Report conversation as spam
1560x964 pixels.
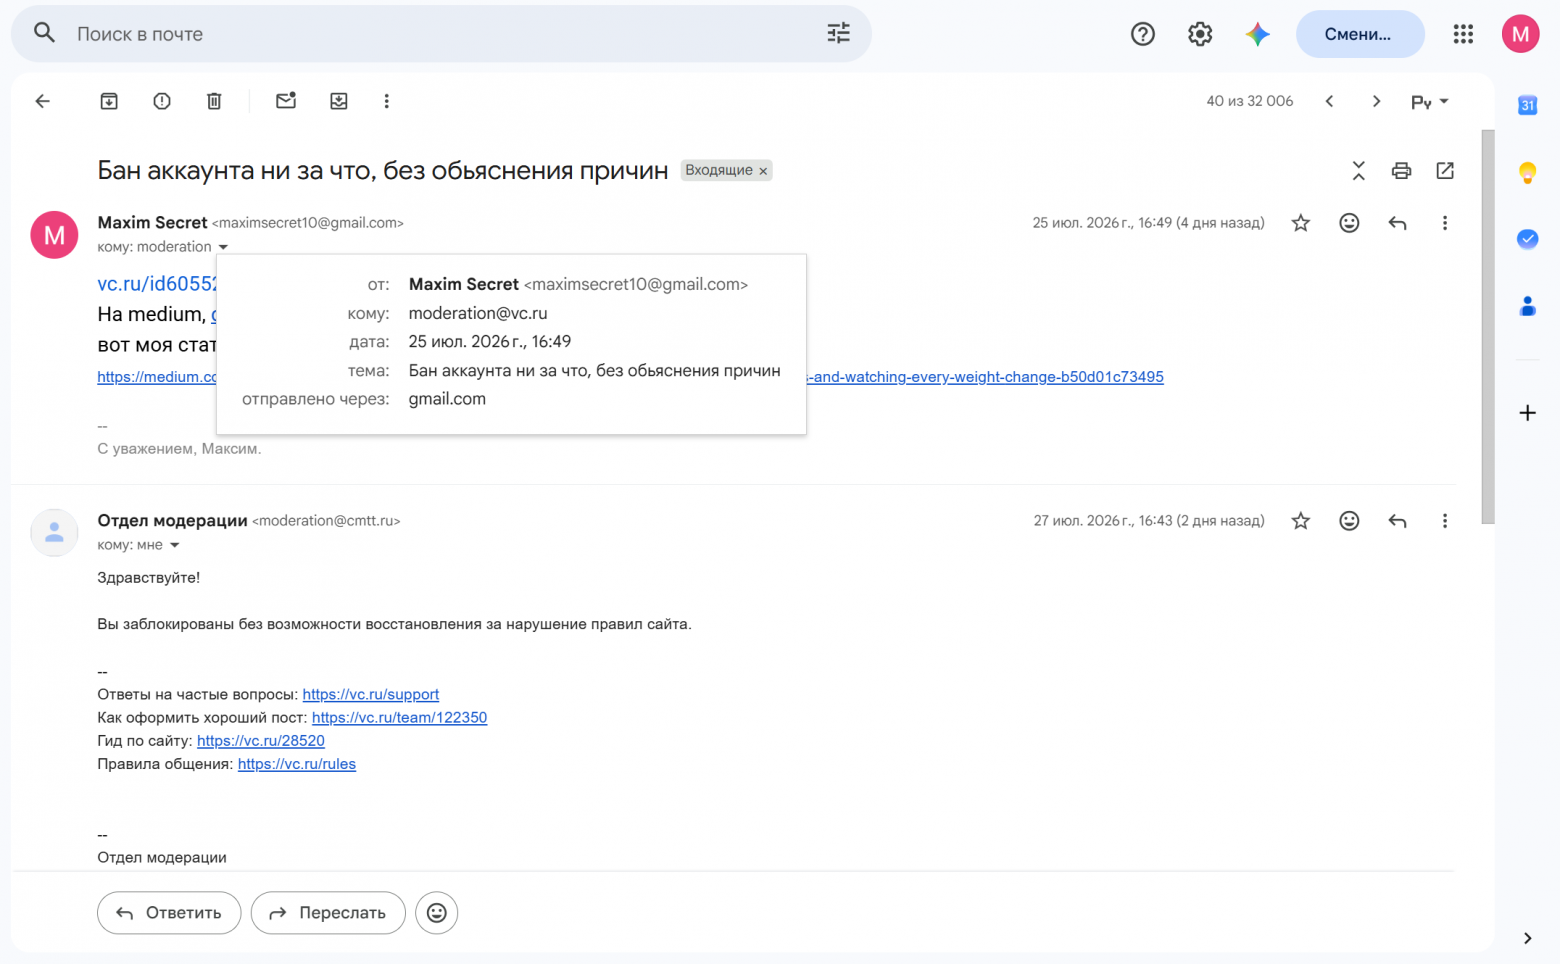(162, 101)
